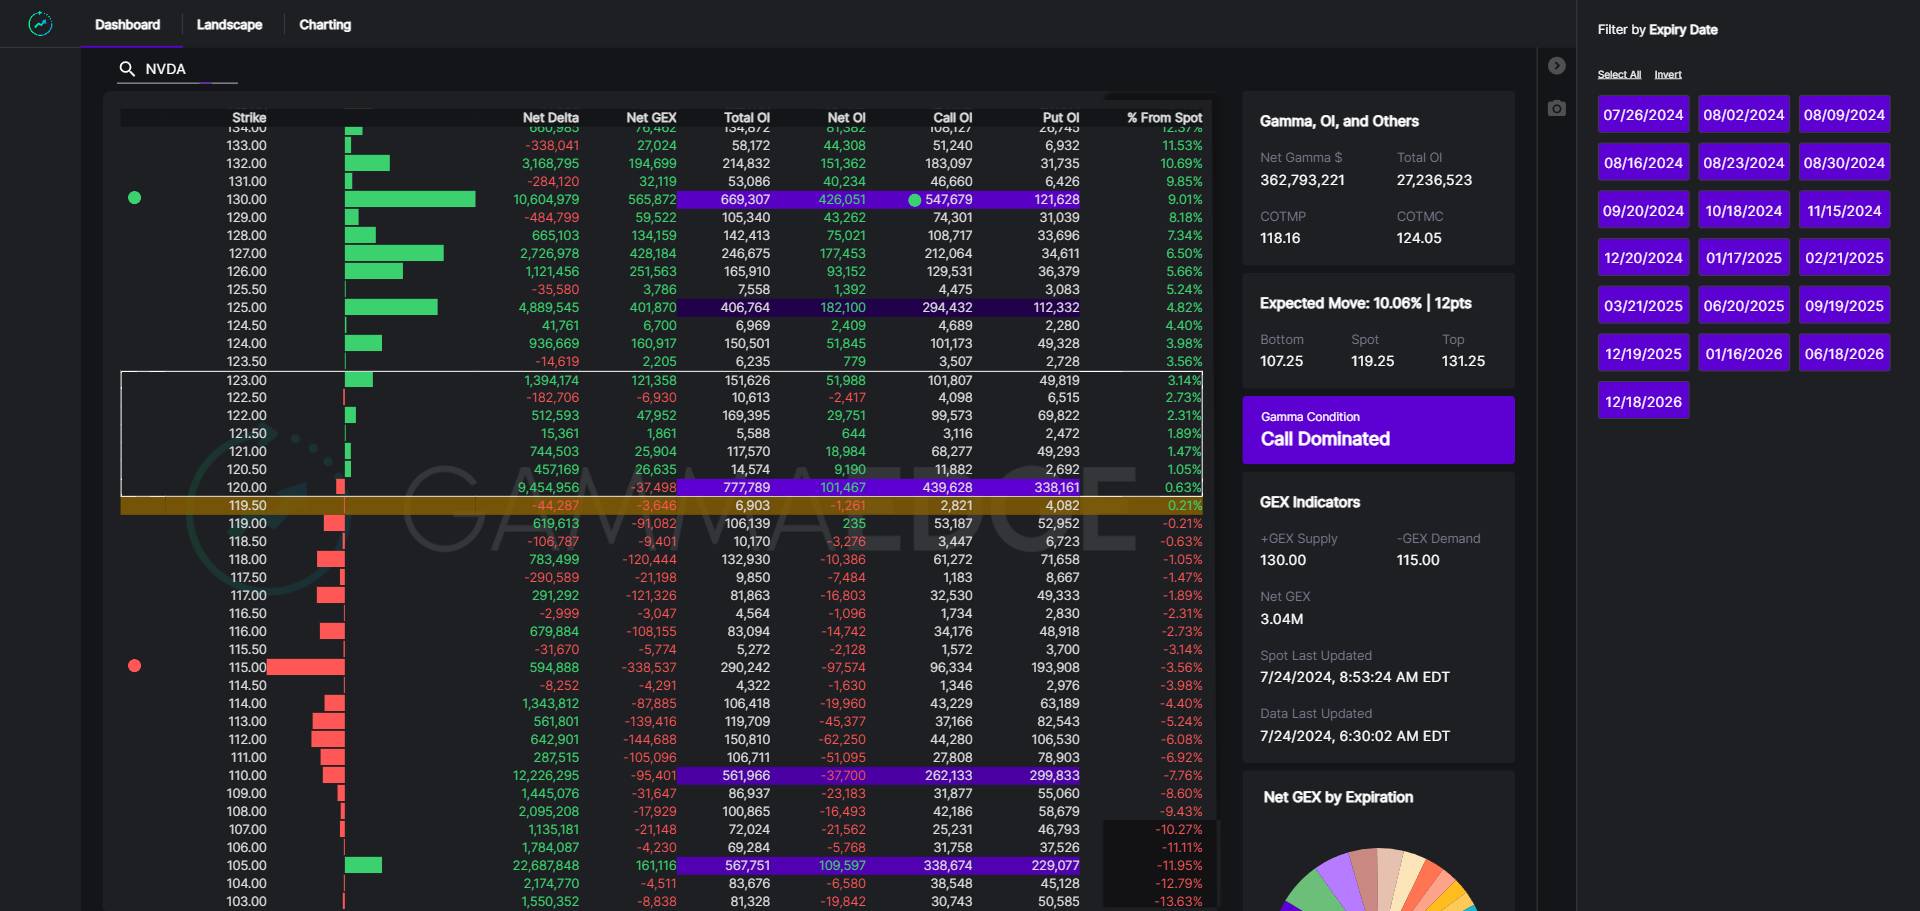
Task: Toggle the 08/16/2024 expiry date
Action: pos(1643,163)
